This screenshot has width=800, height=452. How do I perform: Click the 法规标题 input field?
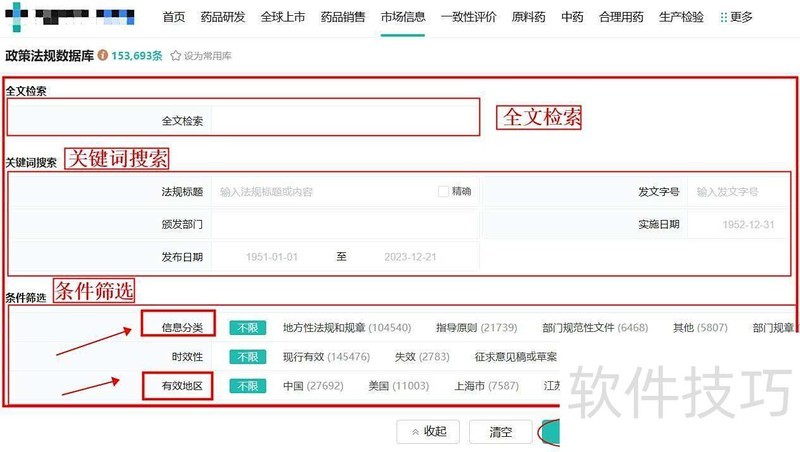325,192
